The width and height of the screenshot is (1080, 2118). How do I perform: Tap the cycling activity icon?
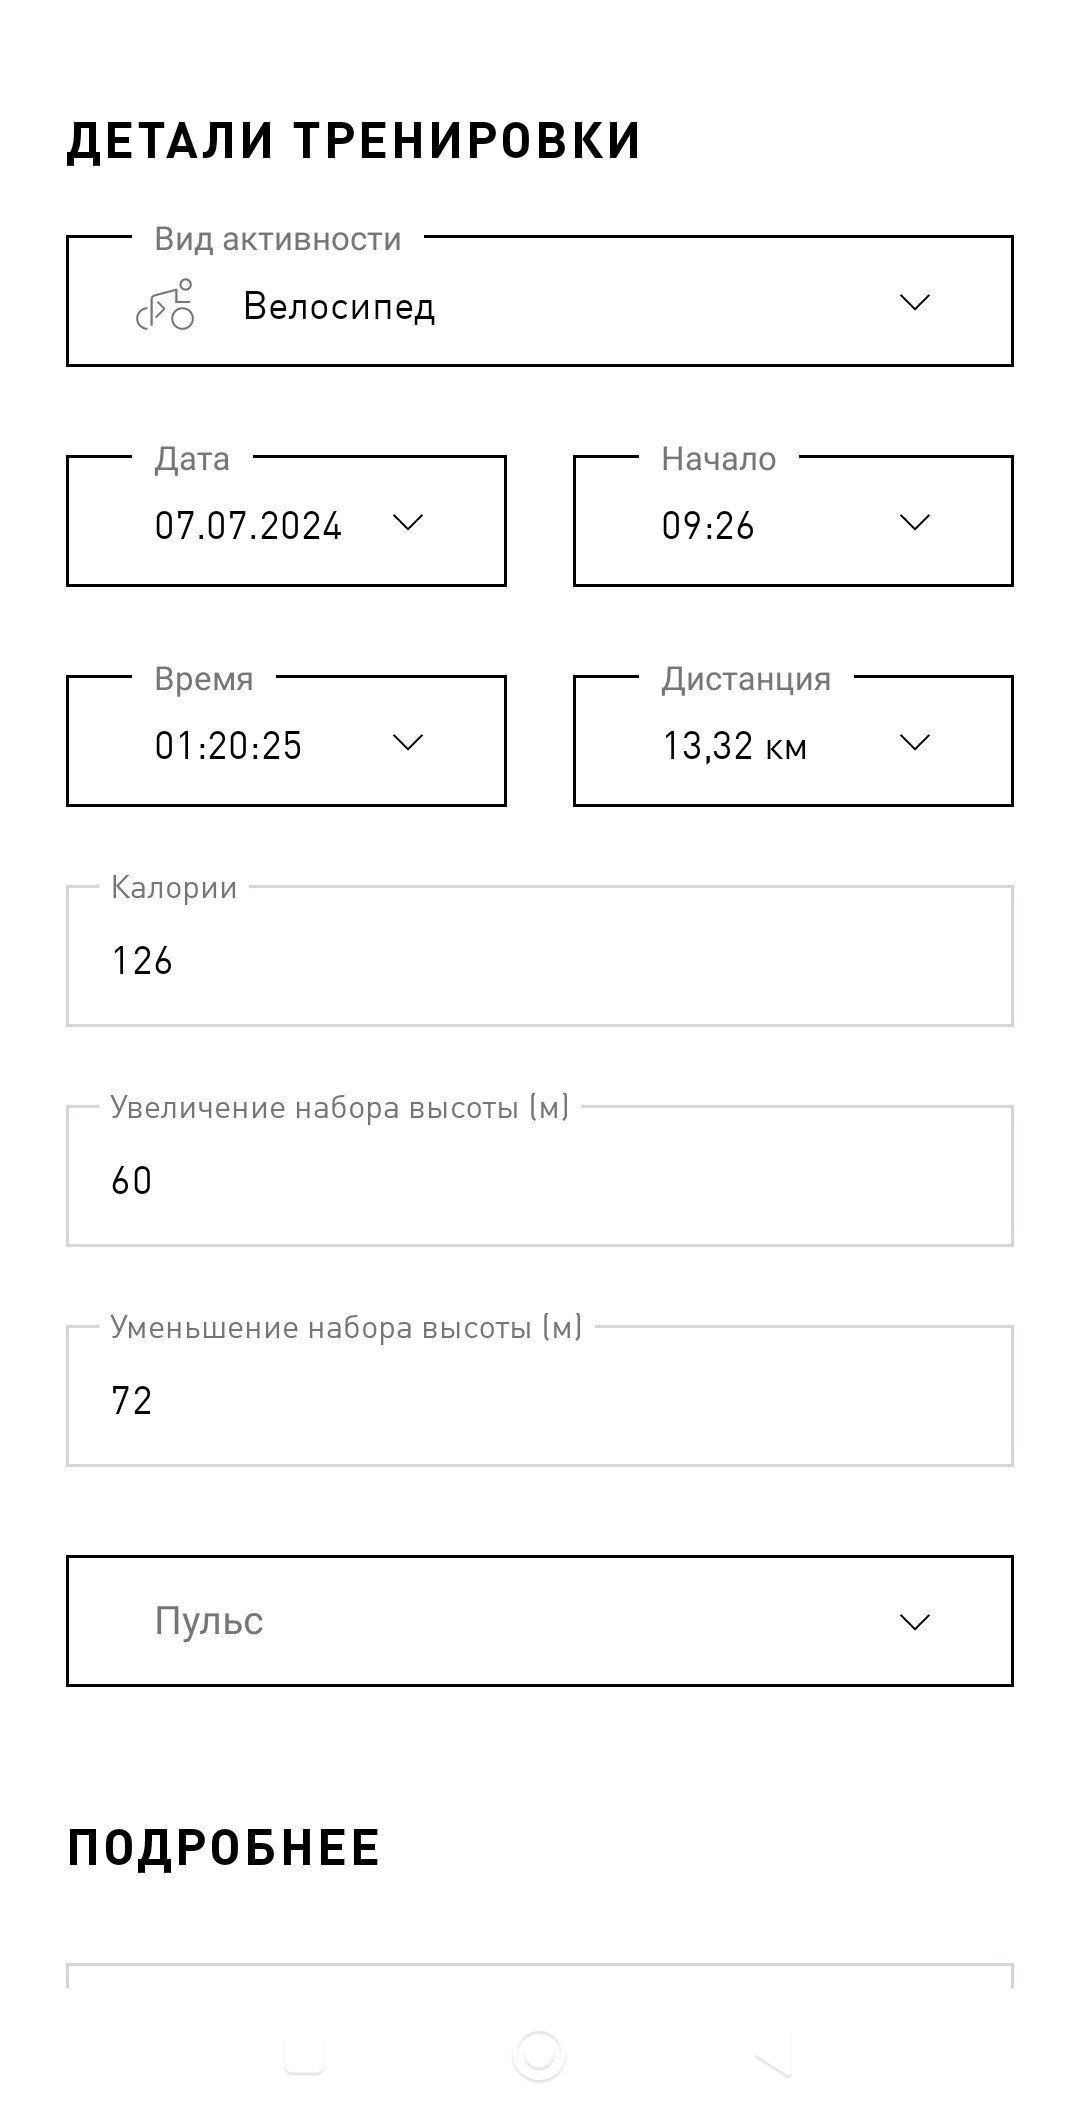pos(165,305)
